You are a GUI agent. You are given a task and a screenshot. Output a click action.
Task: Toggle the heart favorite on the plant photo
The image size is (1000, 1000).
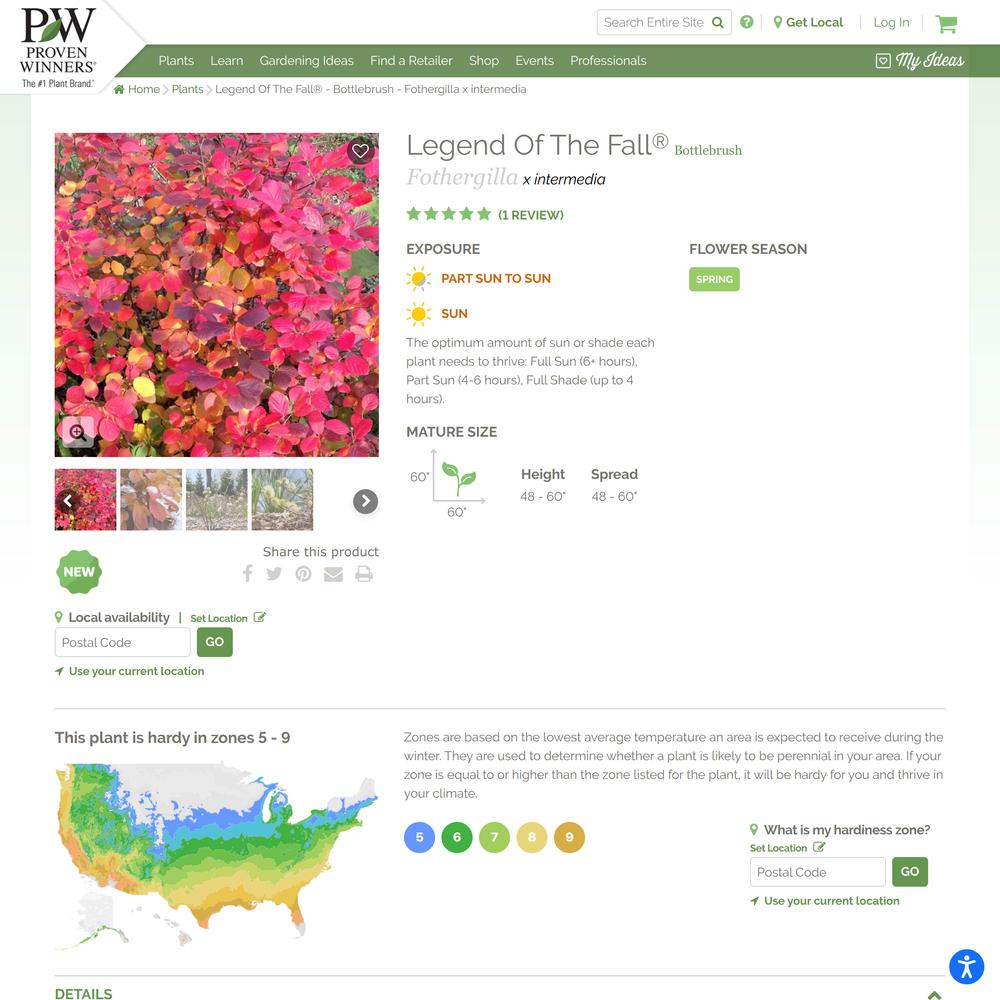point(360,151)
